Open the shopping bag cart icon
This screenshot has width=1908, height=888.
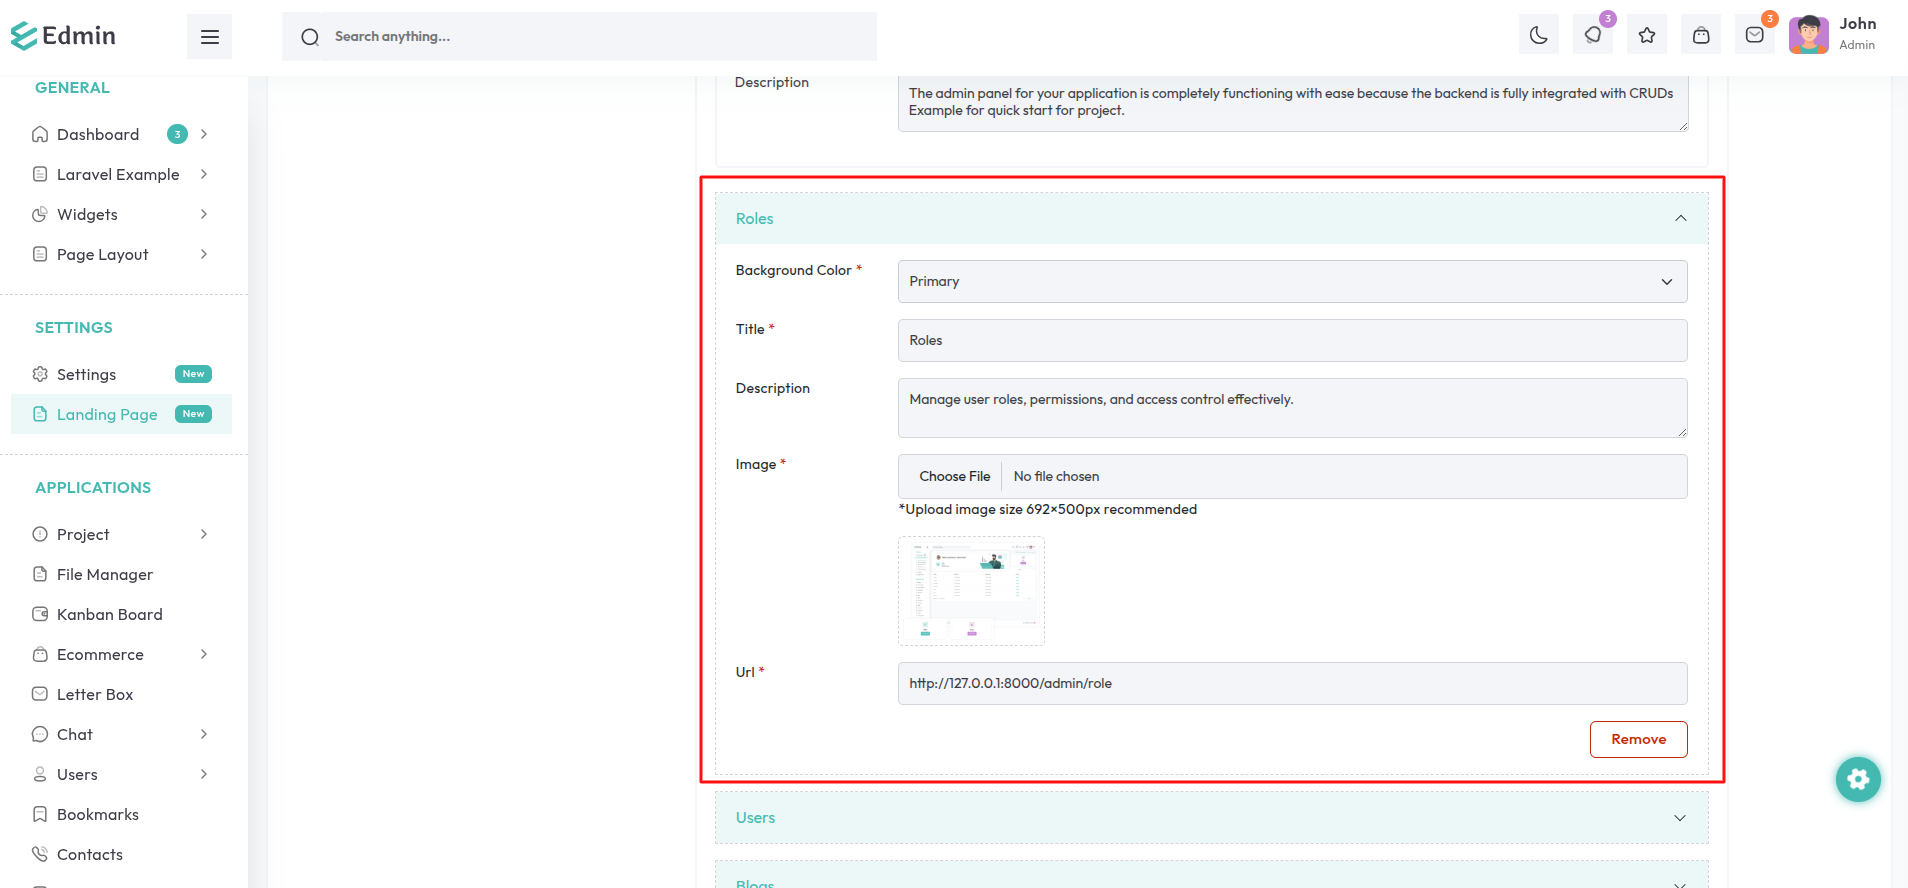[x=1700, y=36]
